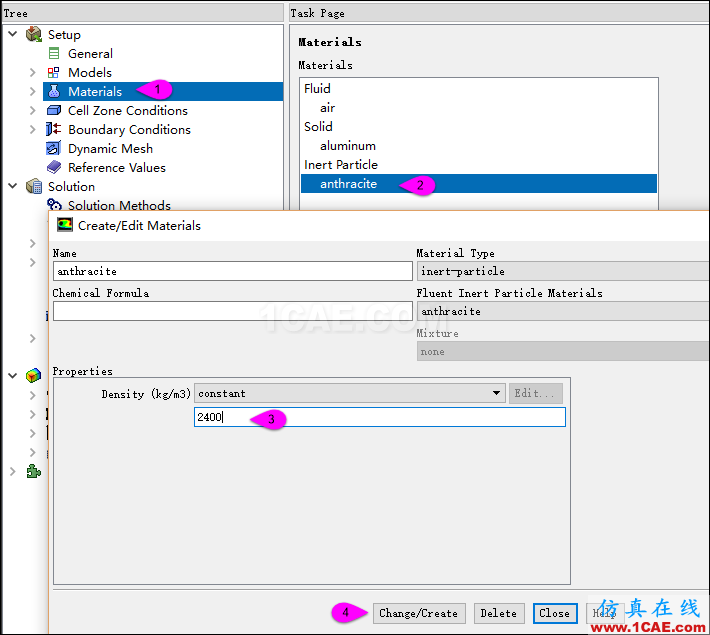
Task: Expand the Boundary Conditions node
Action: pyautogui.click(x=32, y=130)
